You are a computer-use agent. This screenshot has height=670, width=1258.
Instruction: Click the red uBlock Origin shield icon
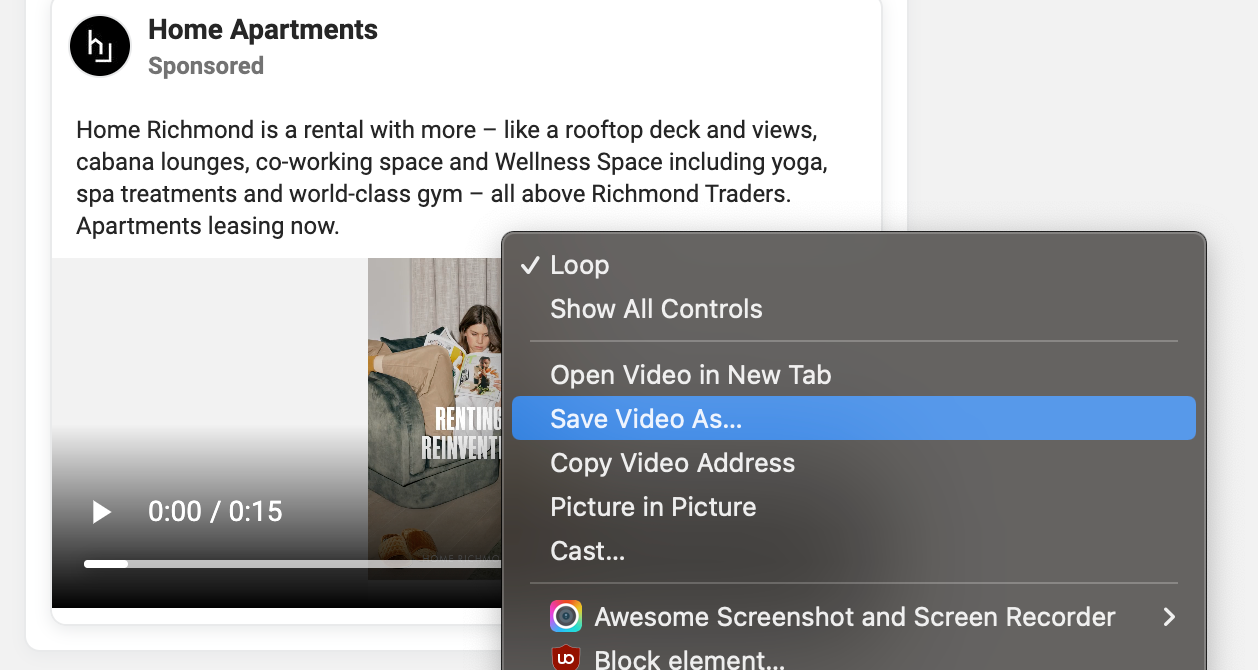pyautogui.click(x=566, y=658)
